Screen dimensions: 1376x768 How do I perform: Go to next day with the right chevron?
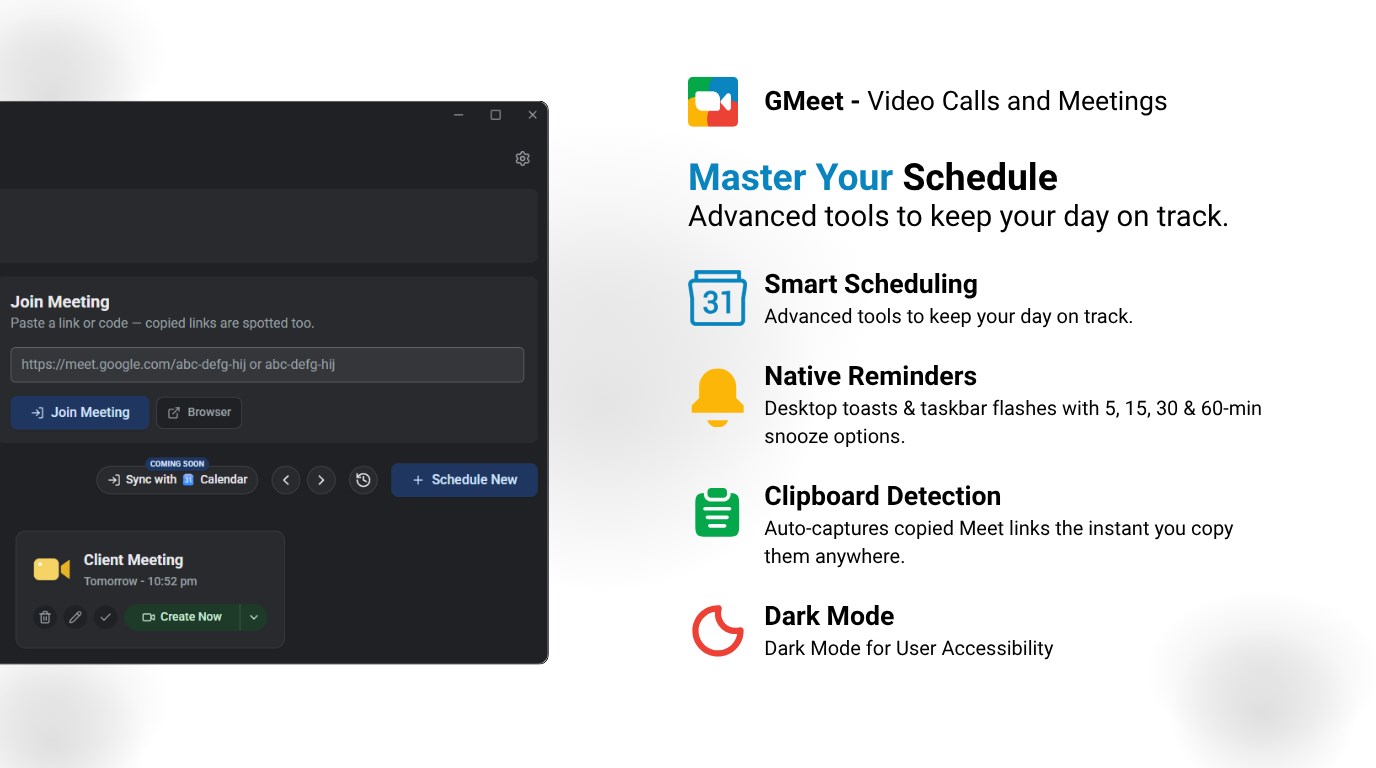tap(321, 480)
